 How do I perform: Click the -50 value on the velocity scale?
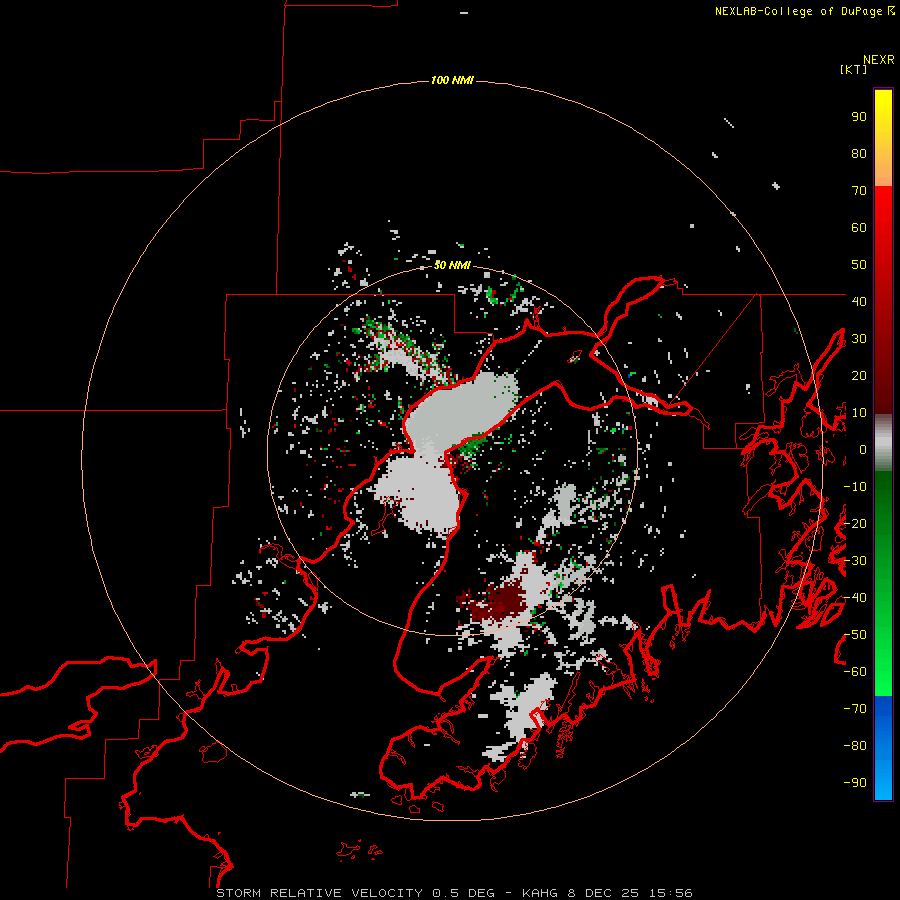tap(855, 635)
